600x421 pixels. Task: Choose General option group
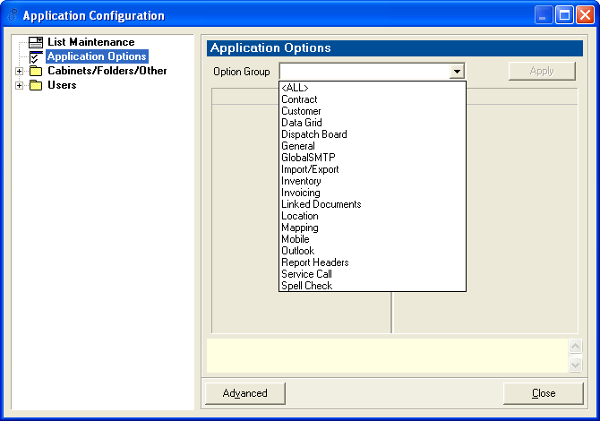(x=372, y=146)
